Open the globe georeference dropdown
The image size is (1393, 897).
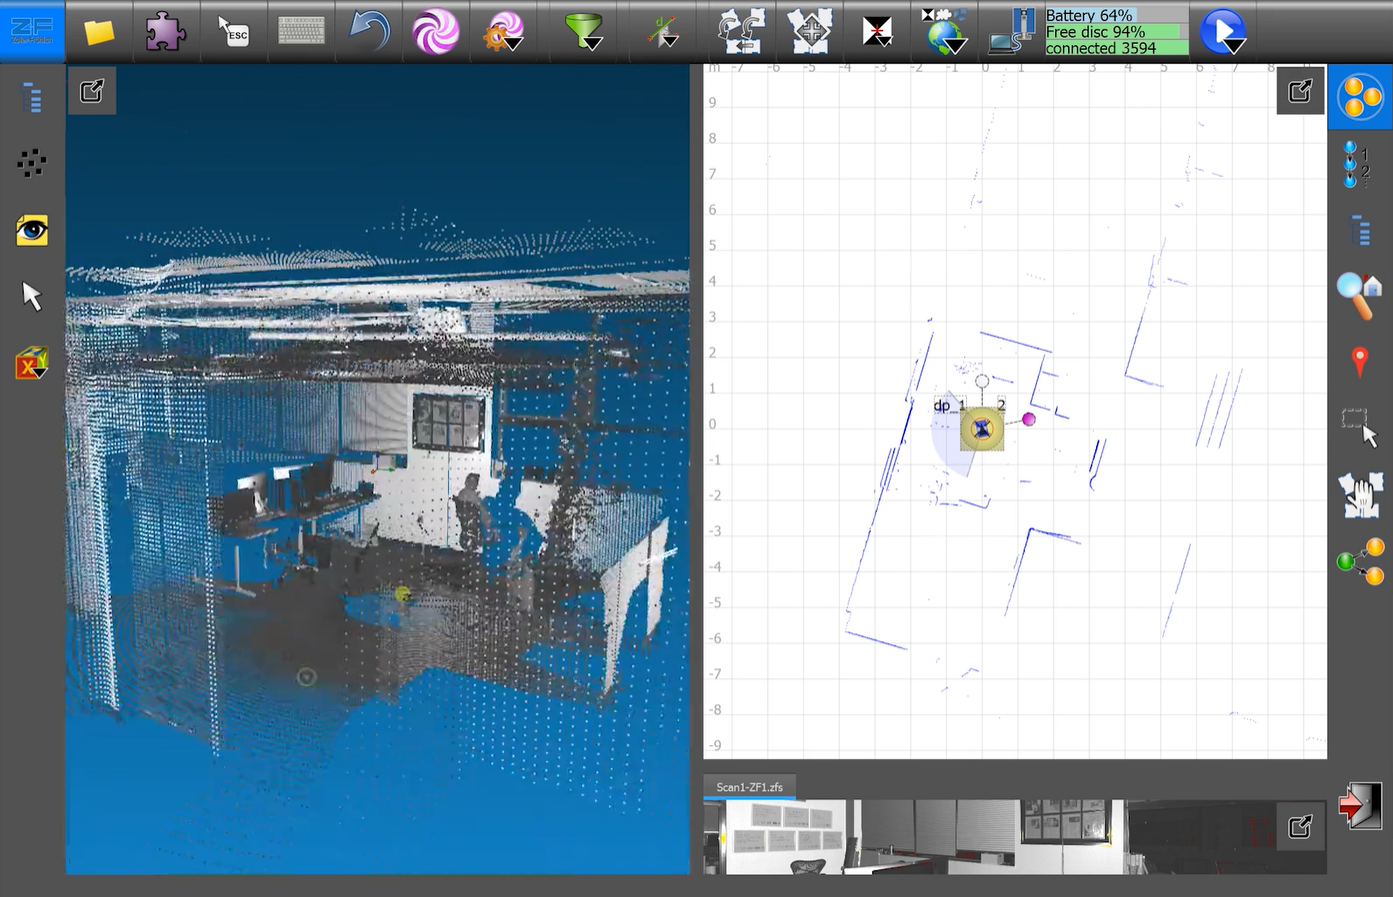[x=944, y=31]
